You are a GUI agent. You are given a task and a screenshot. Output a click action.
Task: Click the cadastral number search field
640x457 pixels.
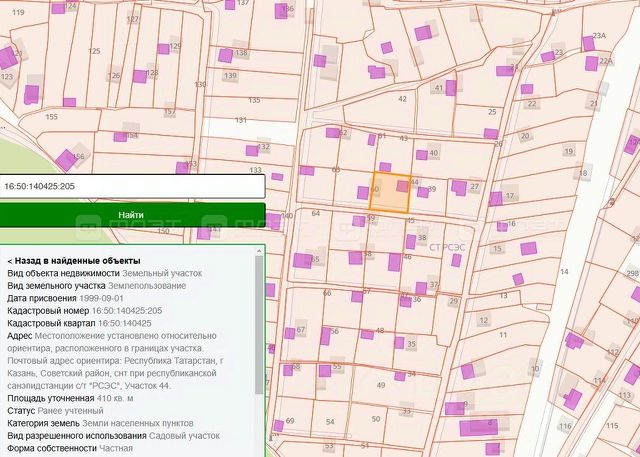coord(132,186)
